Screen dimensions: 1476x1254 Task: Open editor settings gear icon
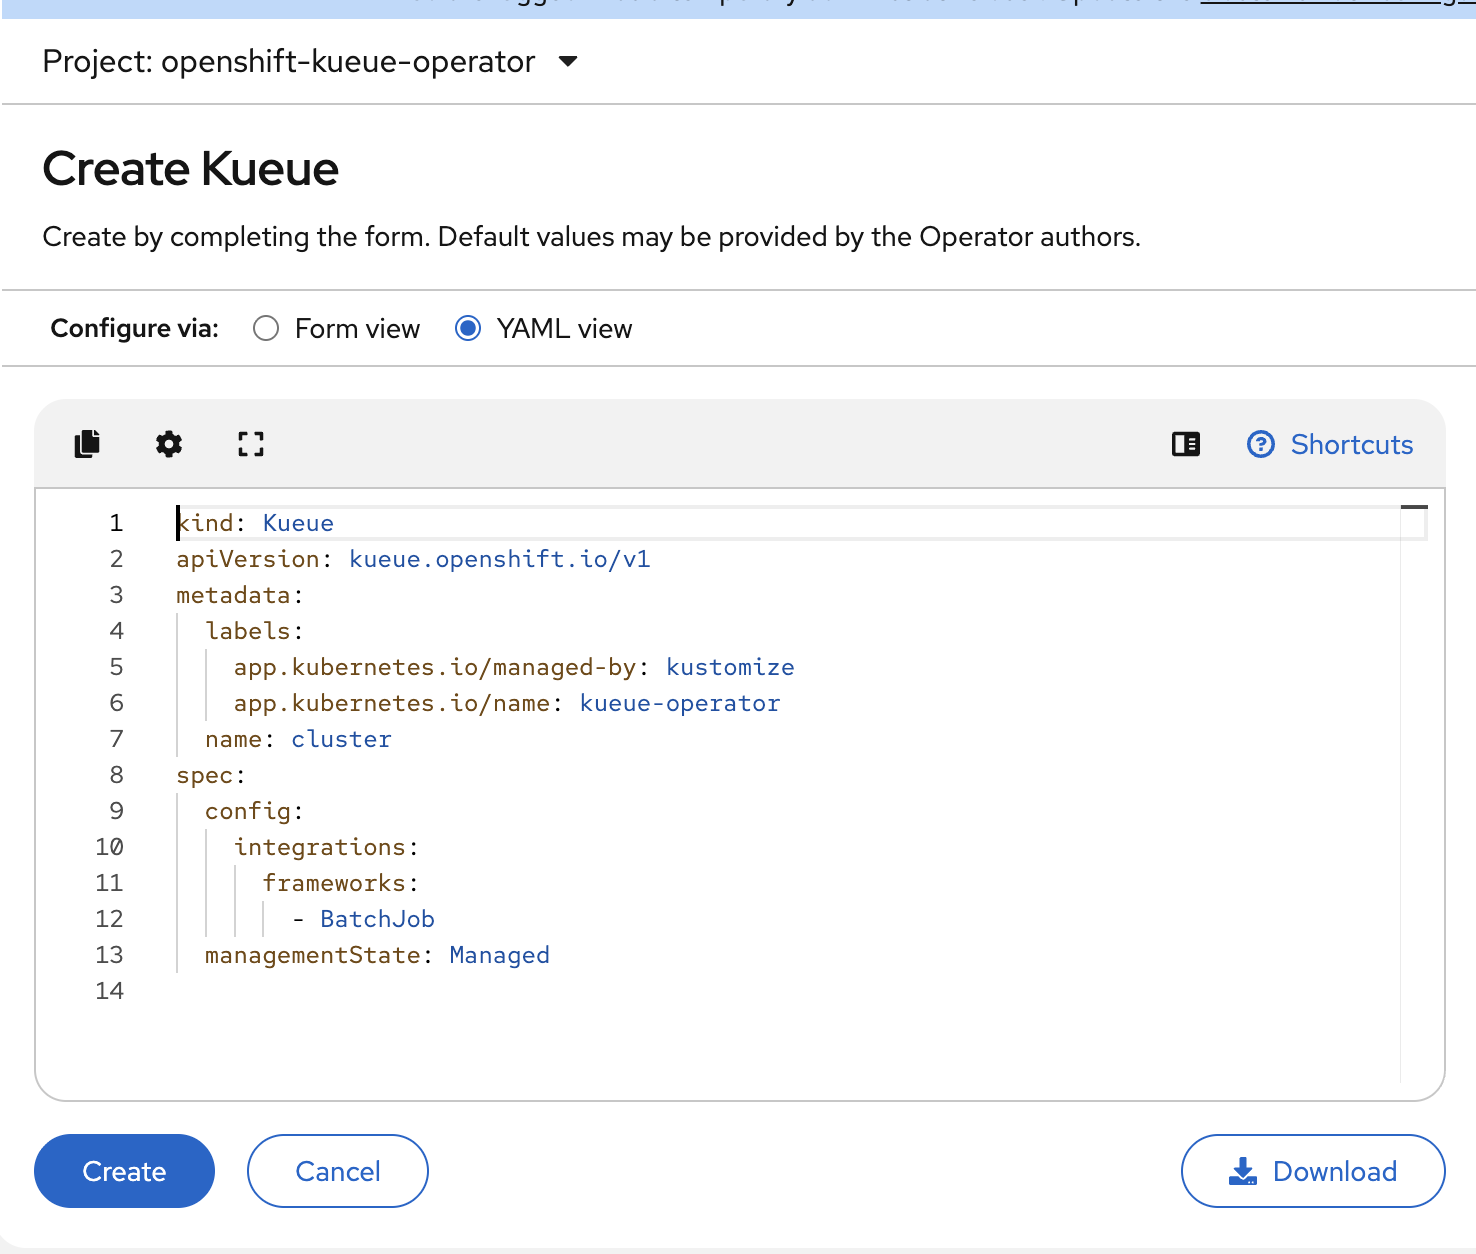click(x=169, y=444)
